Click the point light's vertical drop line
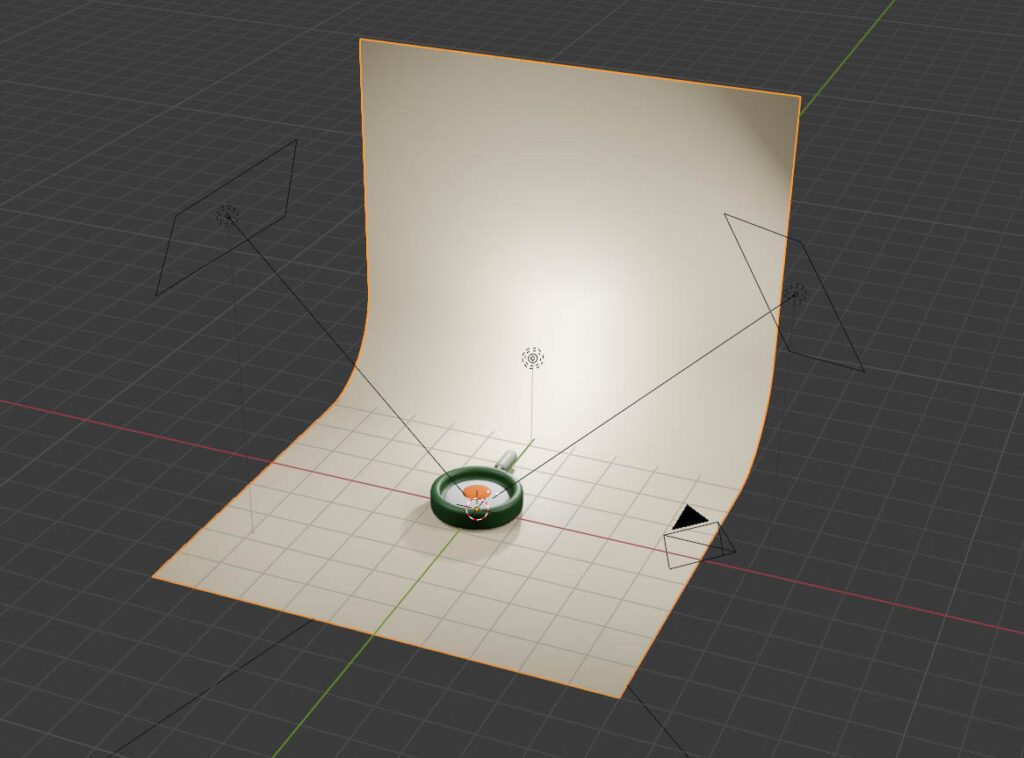 pyautogui.click(x=532, y=410)
